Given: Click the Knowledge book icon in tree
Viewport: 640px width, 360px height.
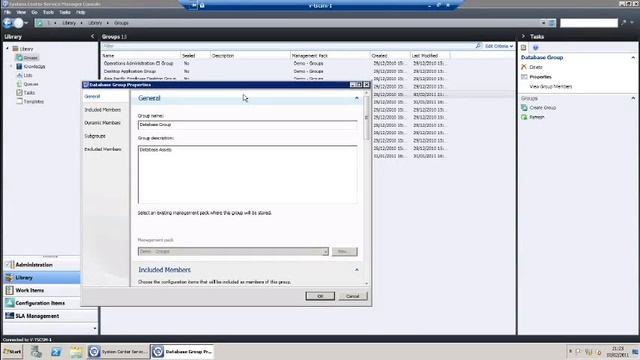Looking at the screenshot, I should (x=19, y=66).
